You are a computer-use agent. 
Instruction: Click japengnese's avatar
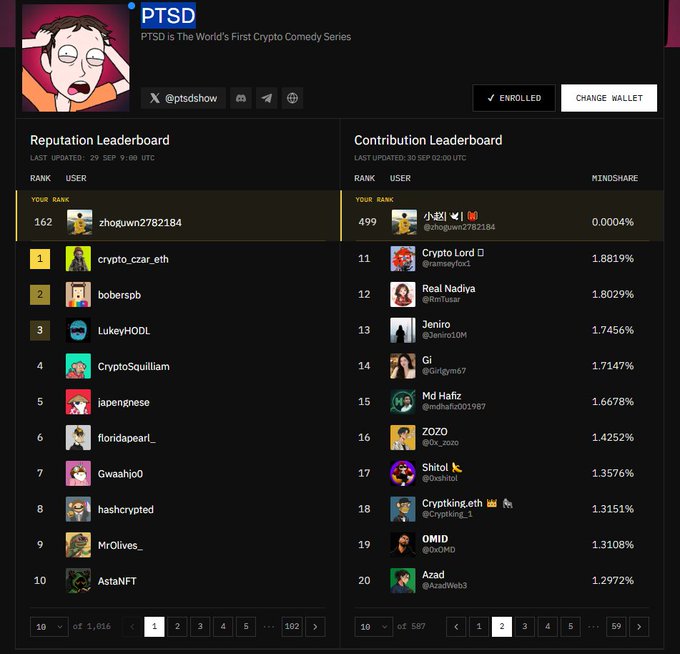coord(78,402)
